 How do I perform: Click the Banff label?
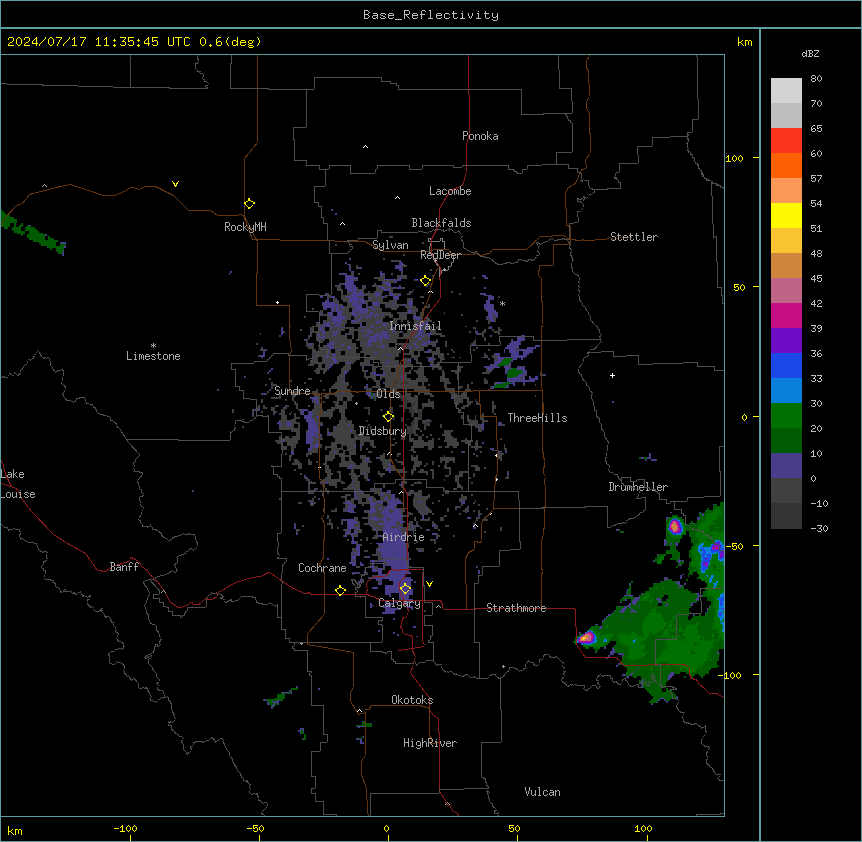click(x=124, y=567)
